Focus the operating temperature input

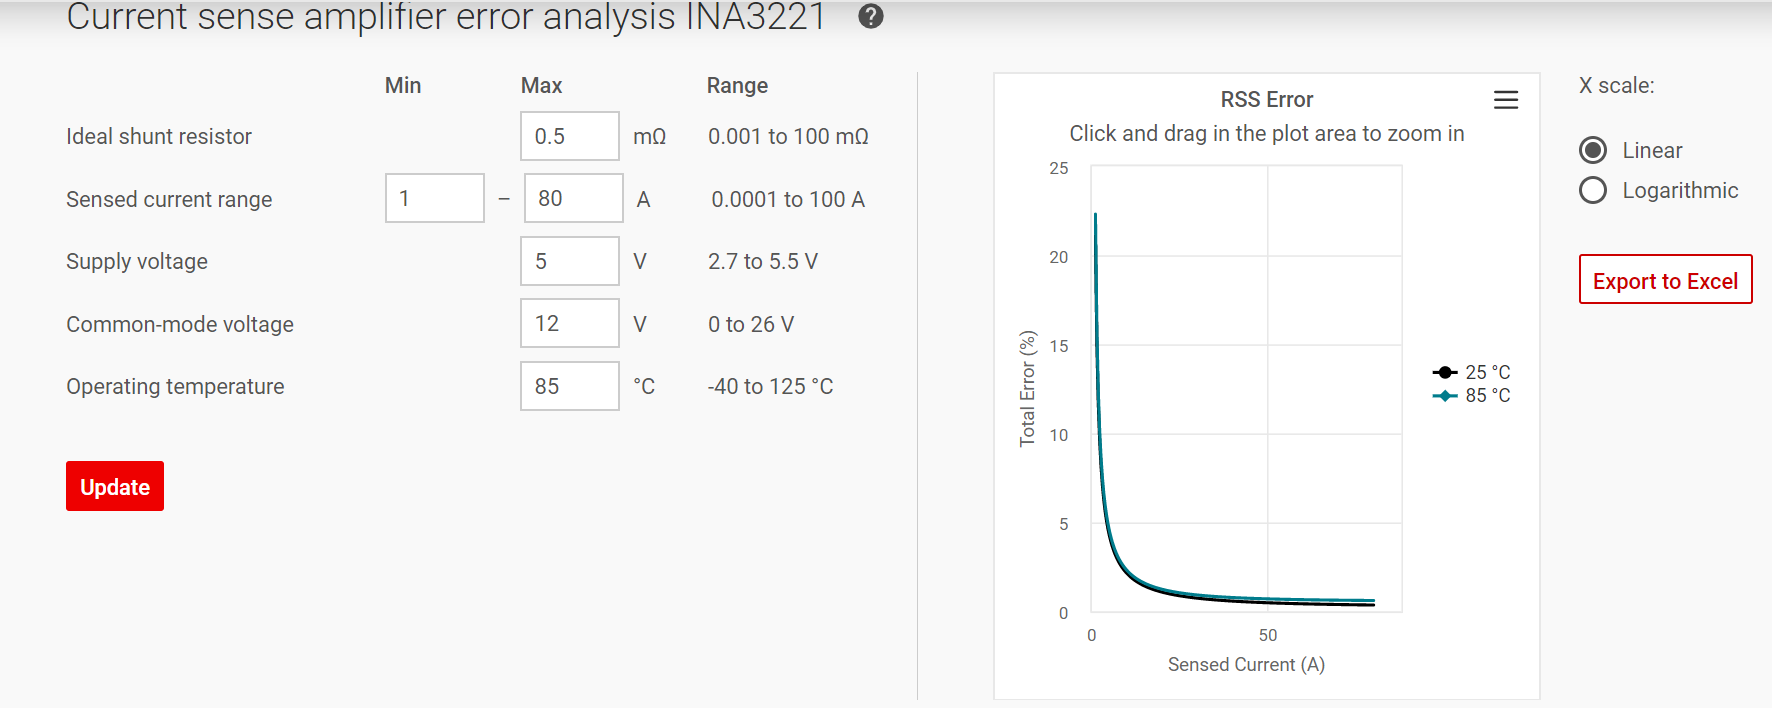[570, 386]
